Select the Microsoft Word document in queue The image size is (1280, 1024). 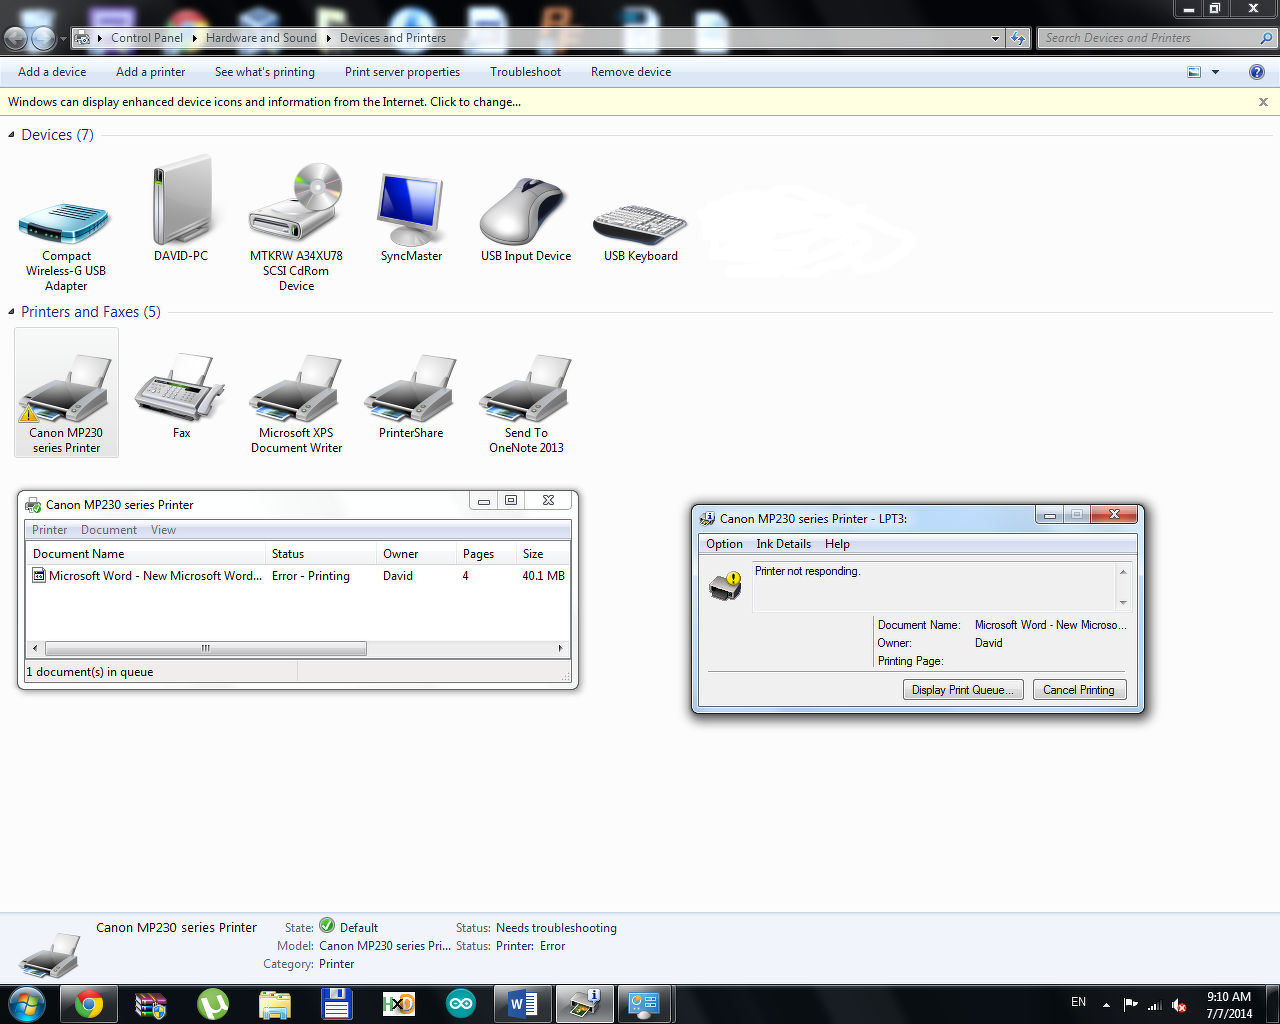click(298, 576)
